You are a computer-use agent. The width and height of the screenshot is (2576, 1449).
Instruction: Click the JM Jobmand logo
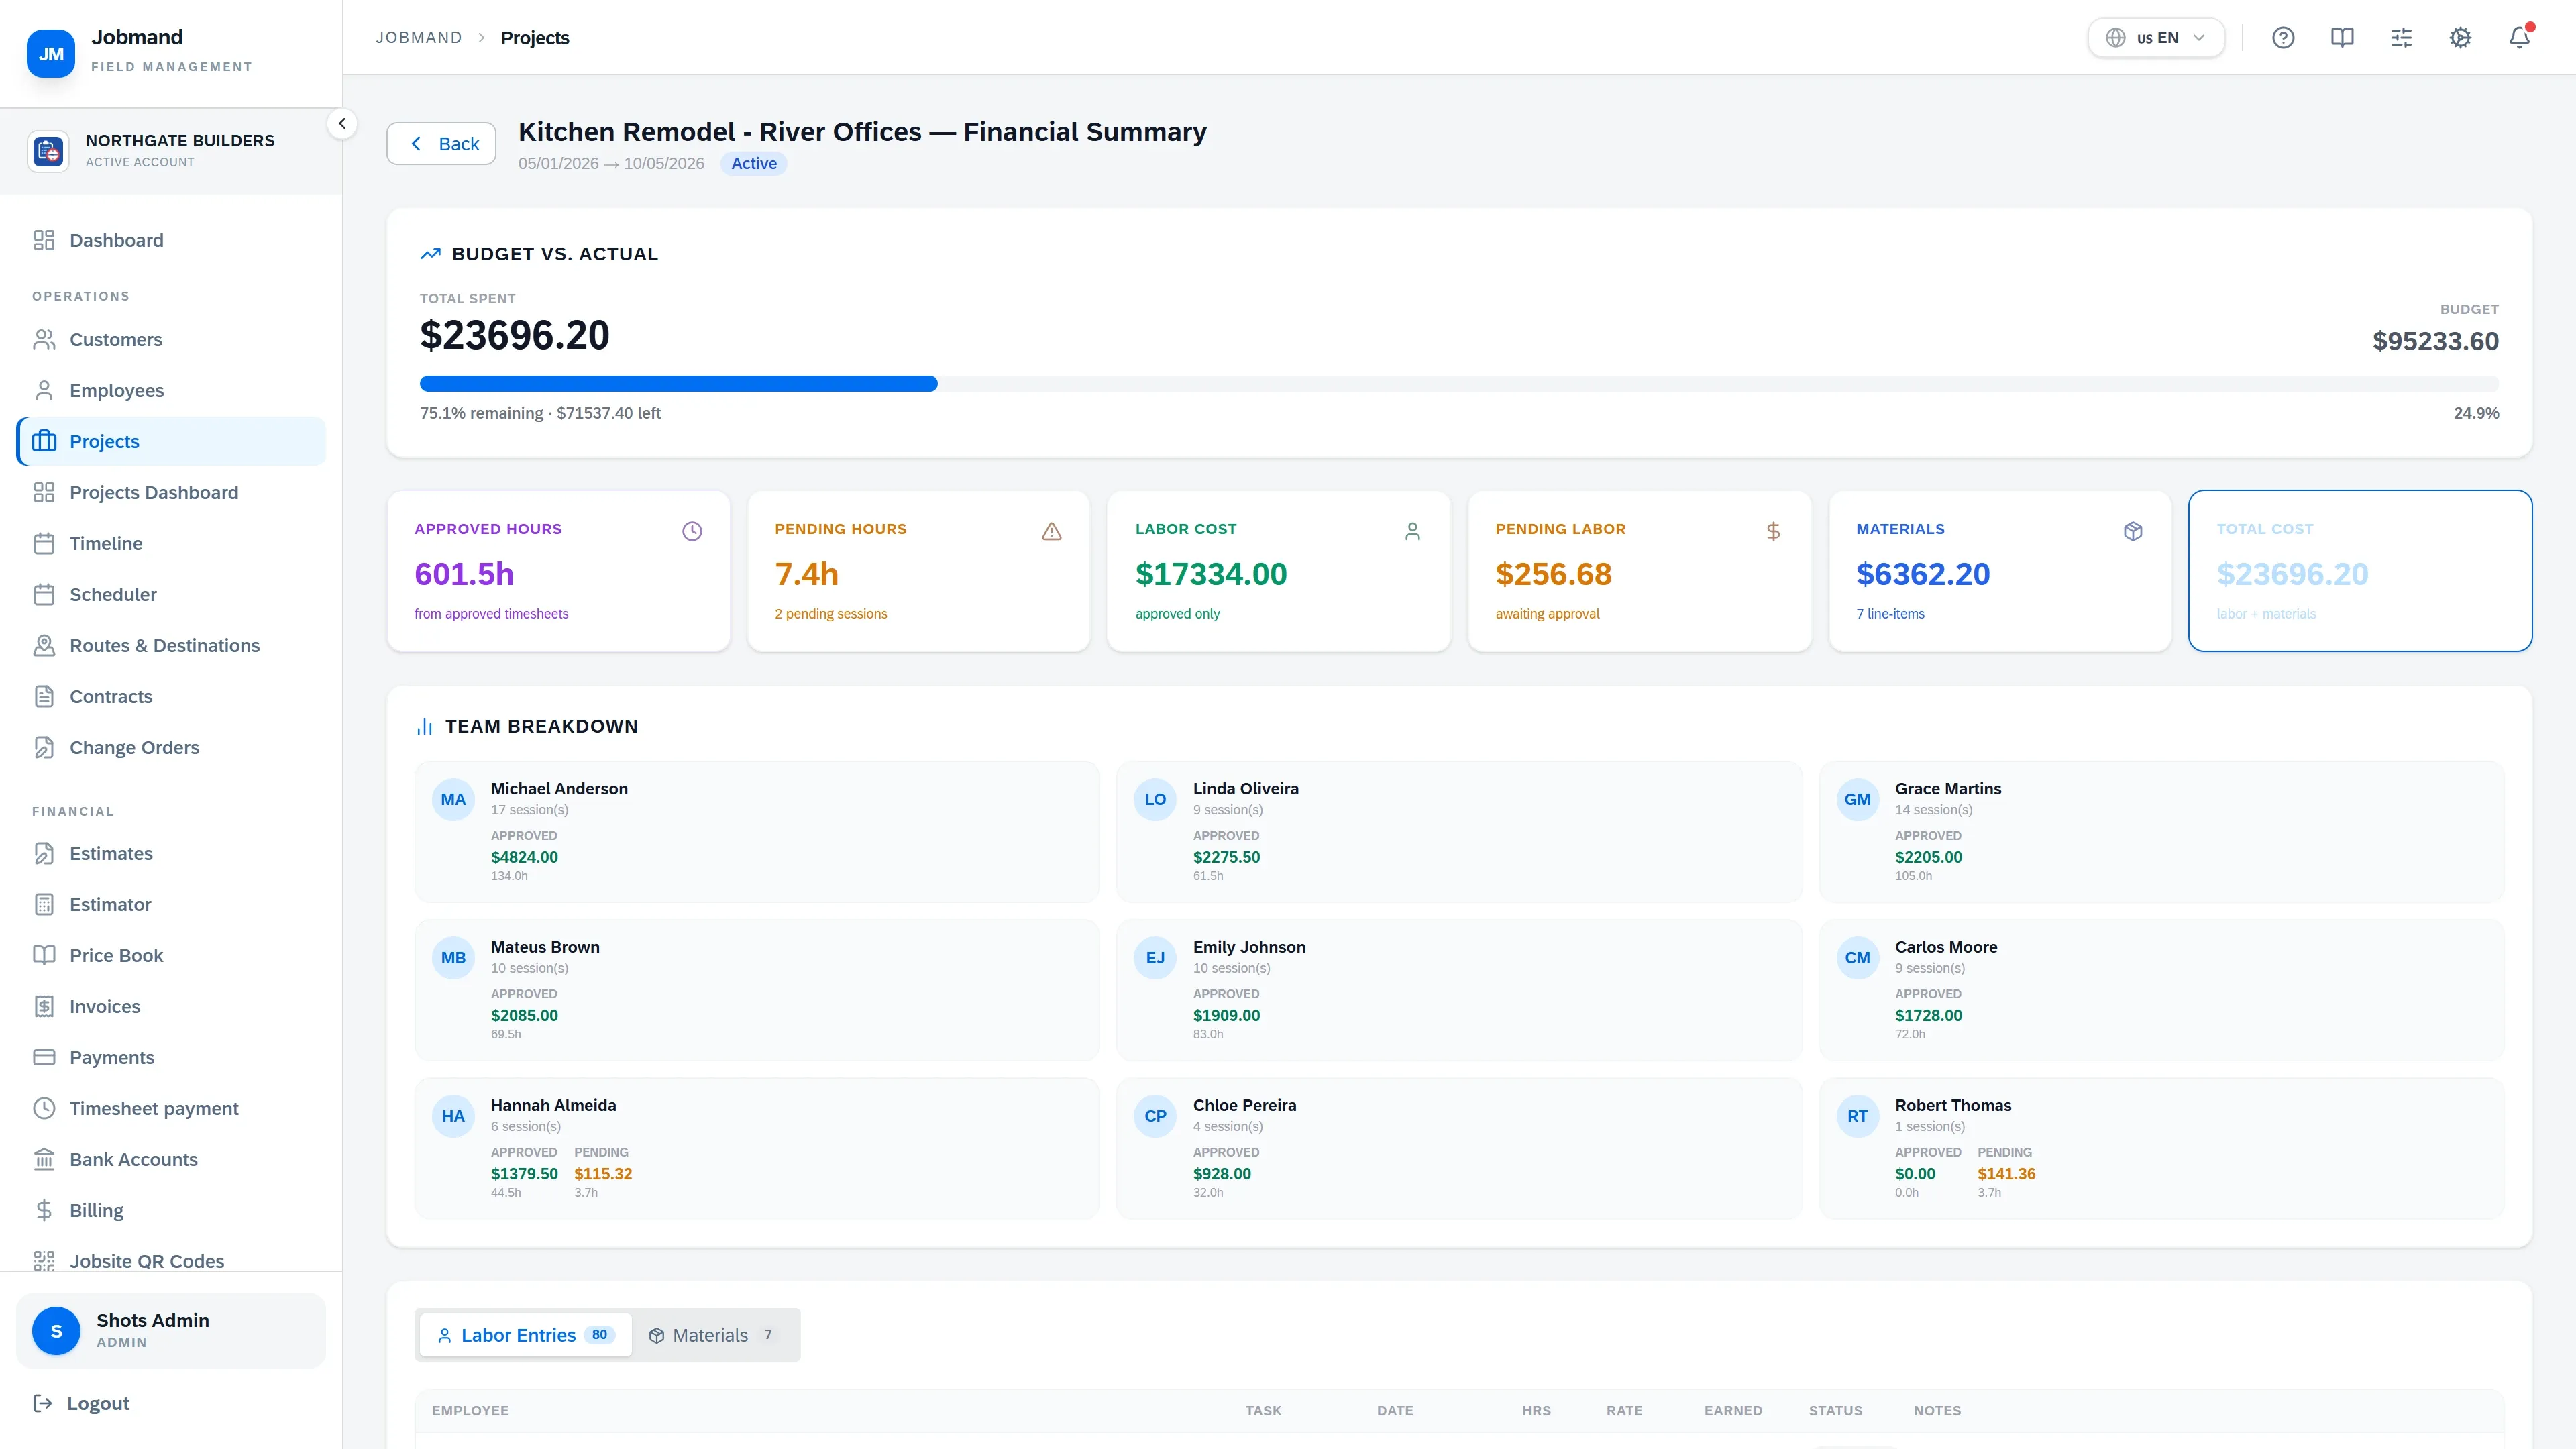click(51, 54)
